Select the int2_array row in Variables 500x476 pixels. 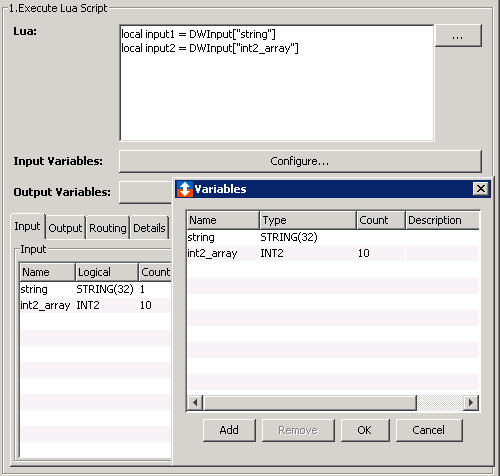coord(333,253)
